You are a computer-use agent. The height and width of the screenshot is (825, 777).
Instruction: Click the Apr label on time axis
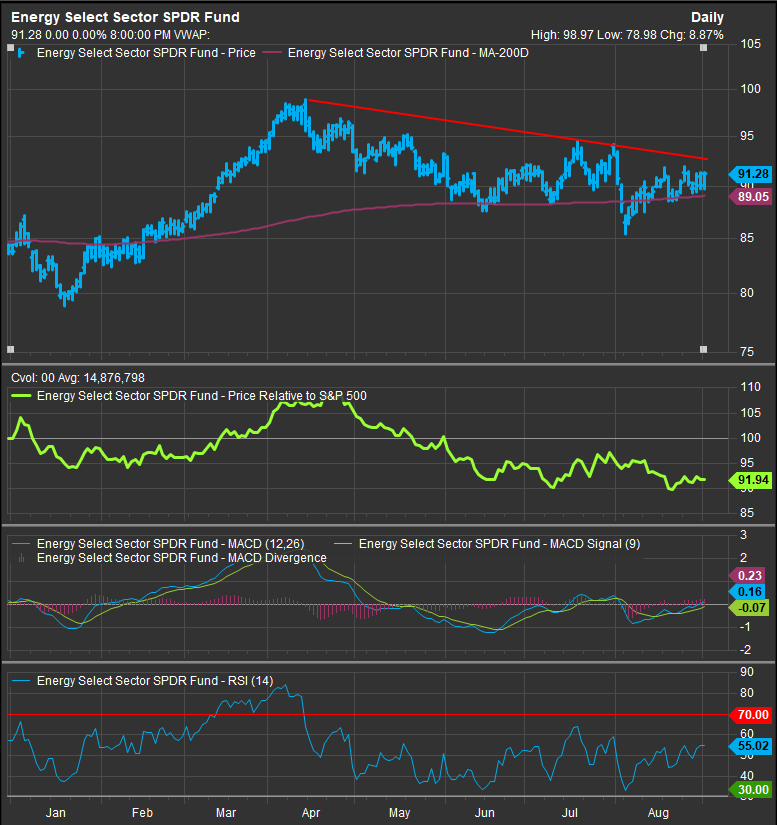pos(311,813)
